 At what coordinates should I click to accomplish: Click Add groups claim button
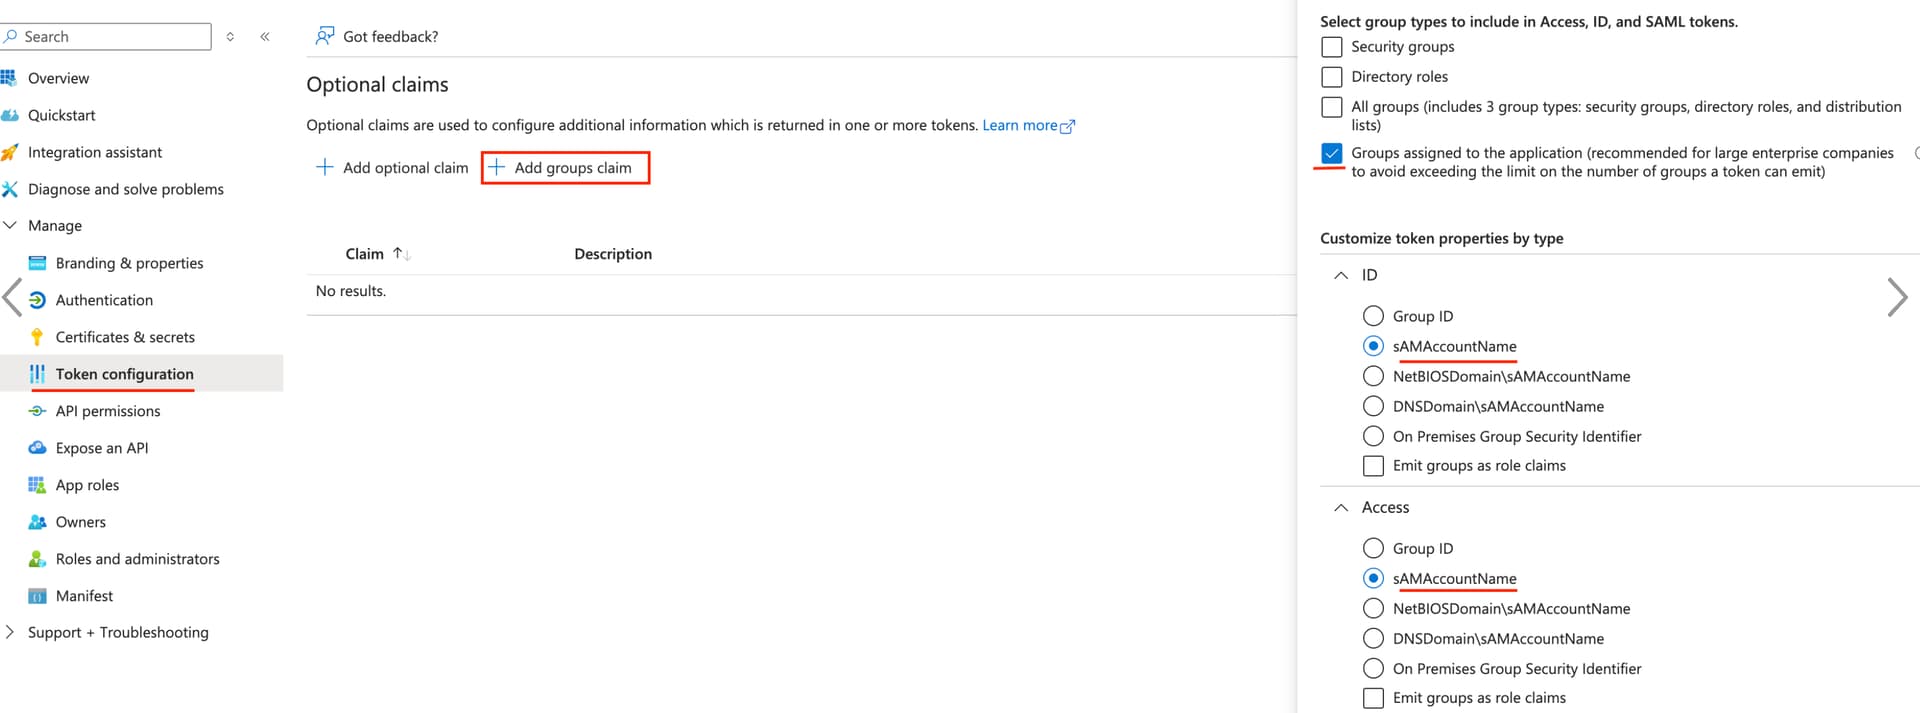point(565,167)
